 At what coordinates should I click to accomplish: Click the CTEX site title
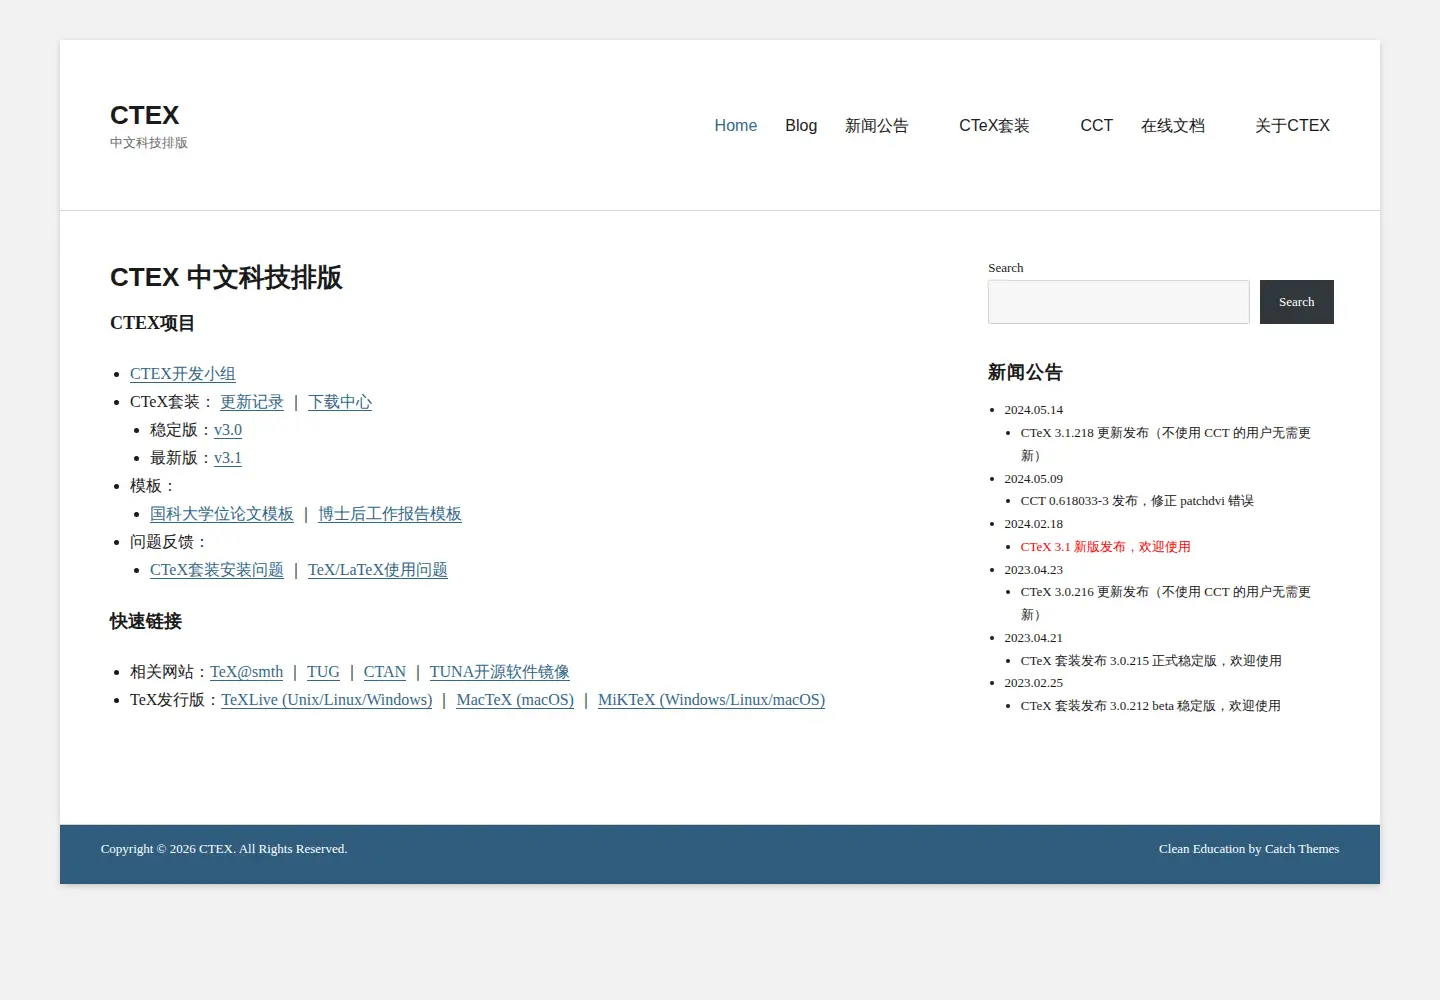(145, 115)
